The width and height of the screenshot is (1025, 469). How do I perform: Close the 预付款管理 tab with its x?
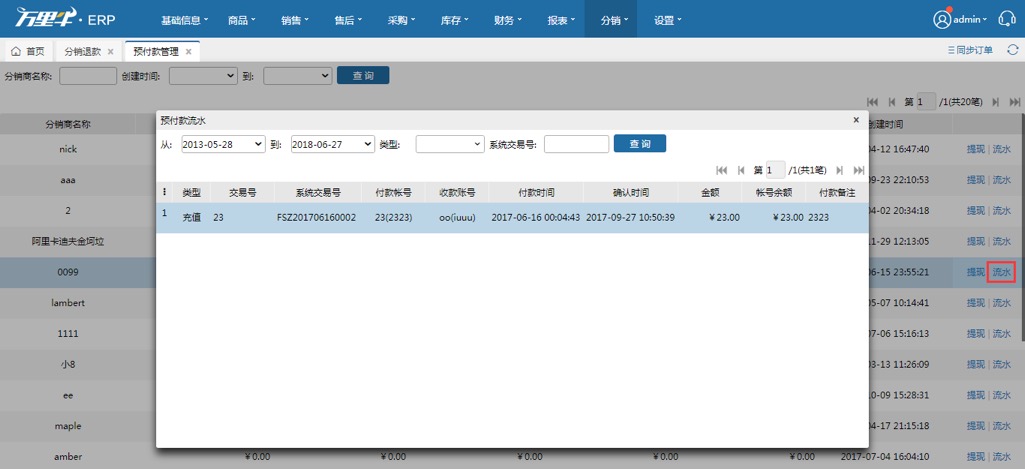188,52
